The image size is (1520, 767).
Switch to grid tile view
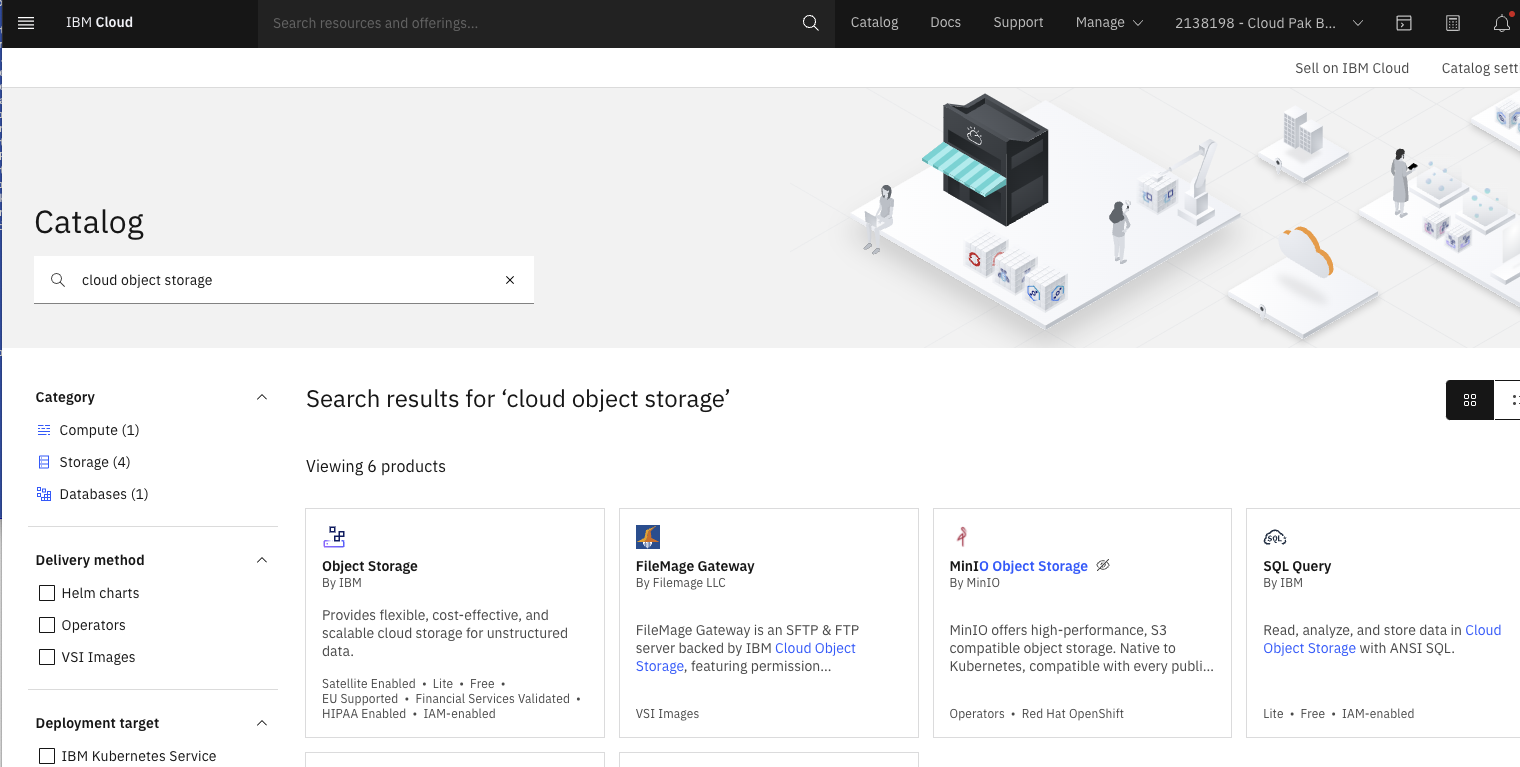(x=1470, y=400)
